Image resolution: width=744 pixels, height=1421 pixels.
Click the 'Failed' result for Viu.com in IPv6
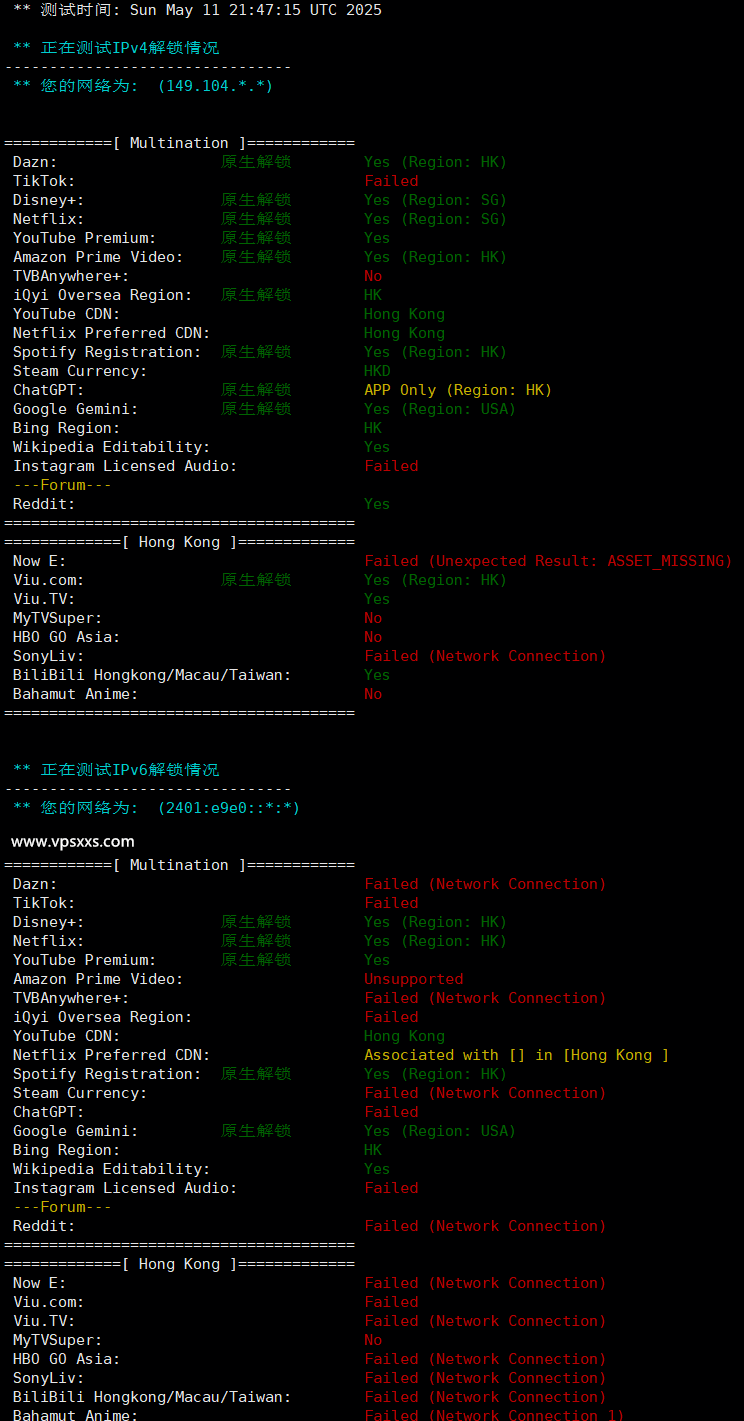[391, 1302]
